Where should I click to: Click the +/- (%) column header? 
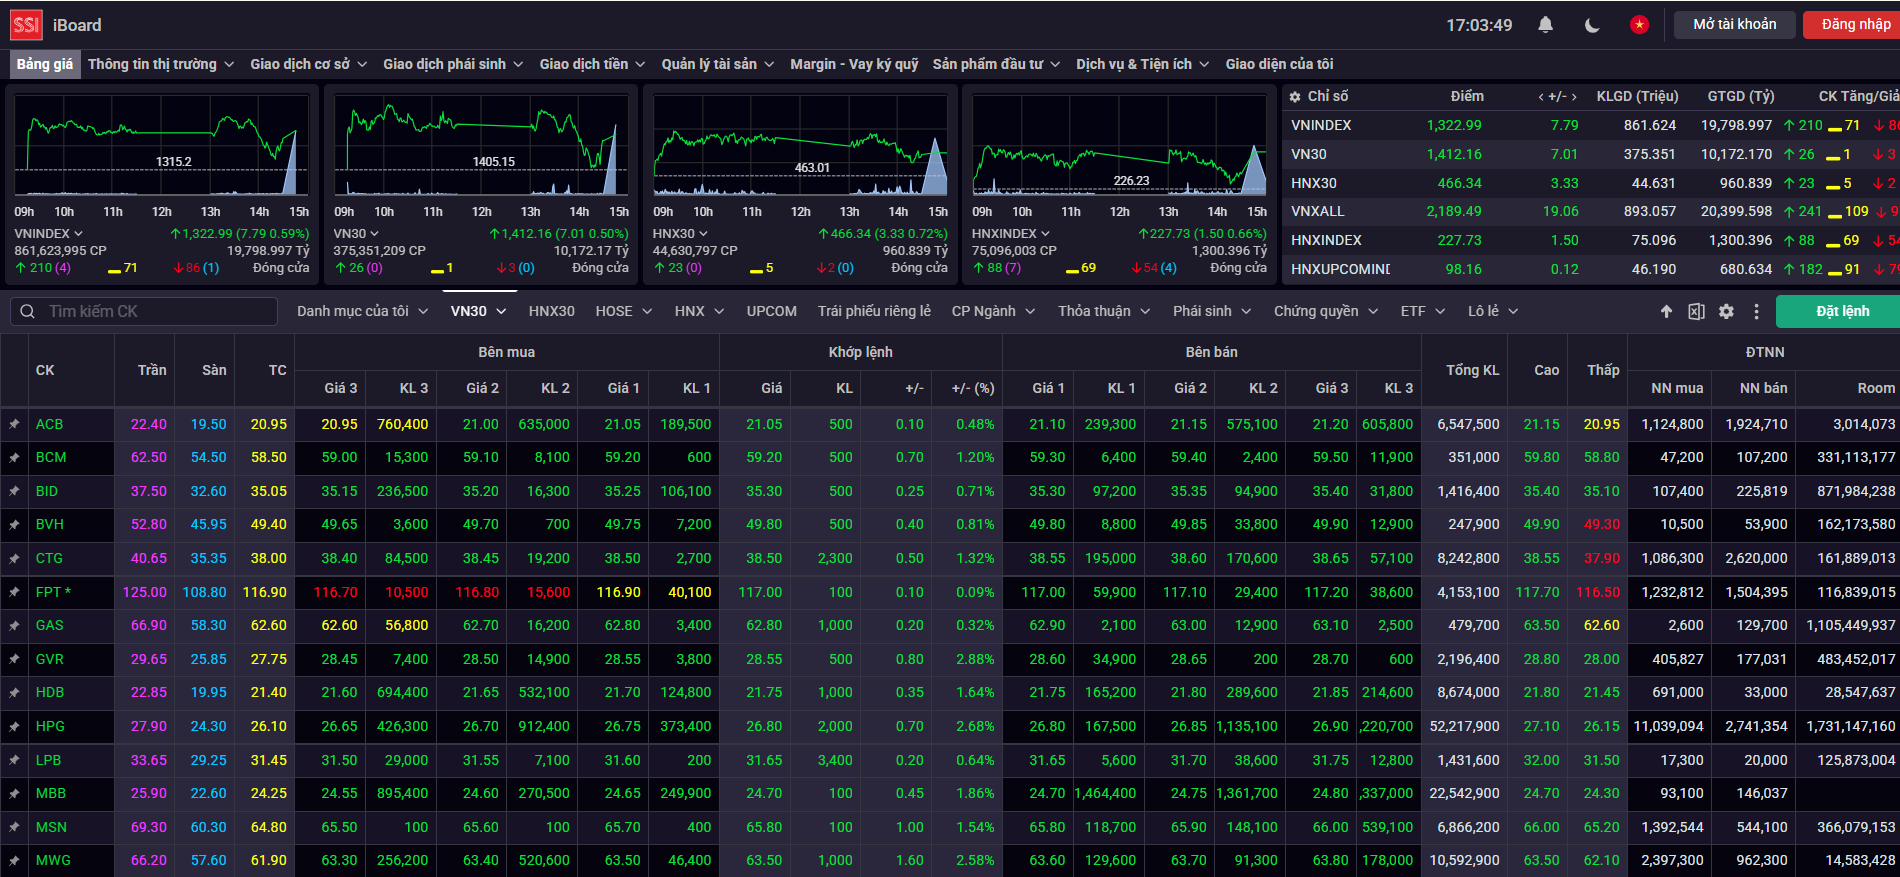[972, 388]
